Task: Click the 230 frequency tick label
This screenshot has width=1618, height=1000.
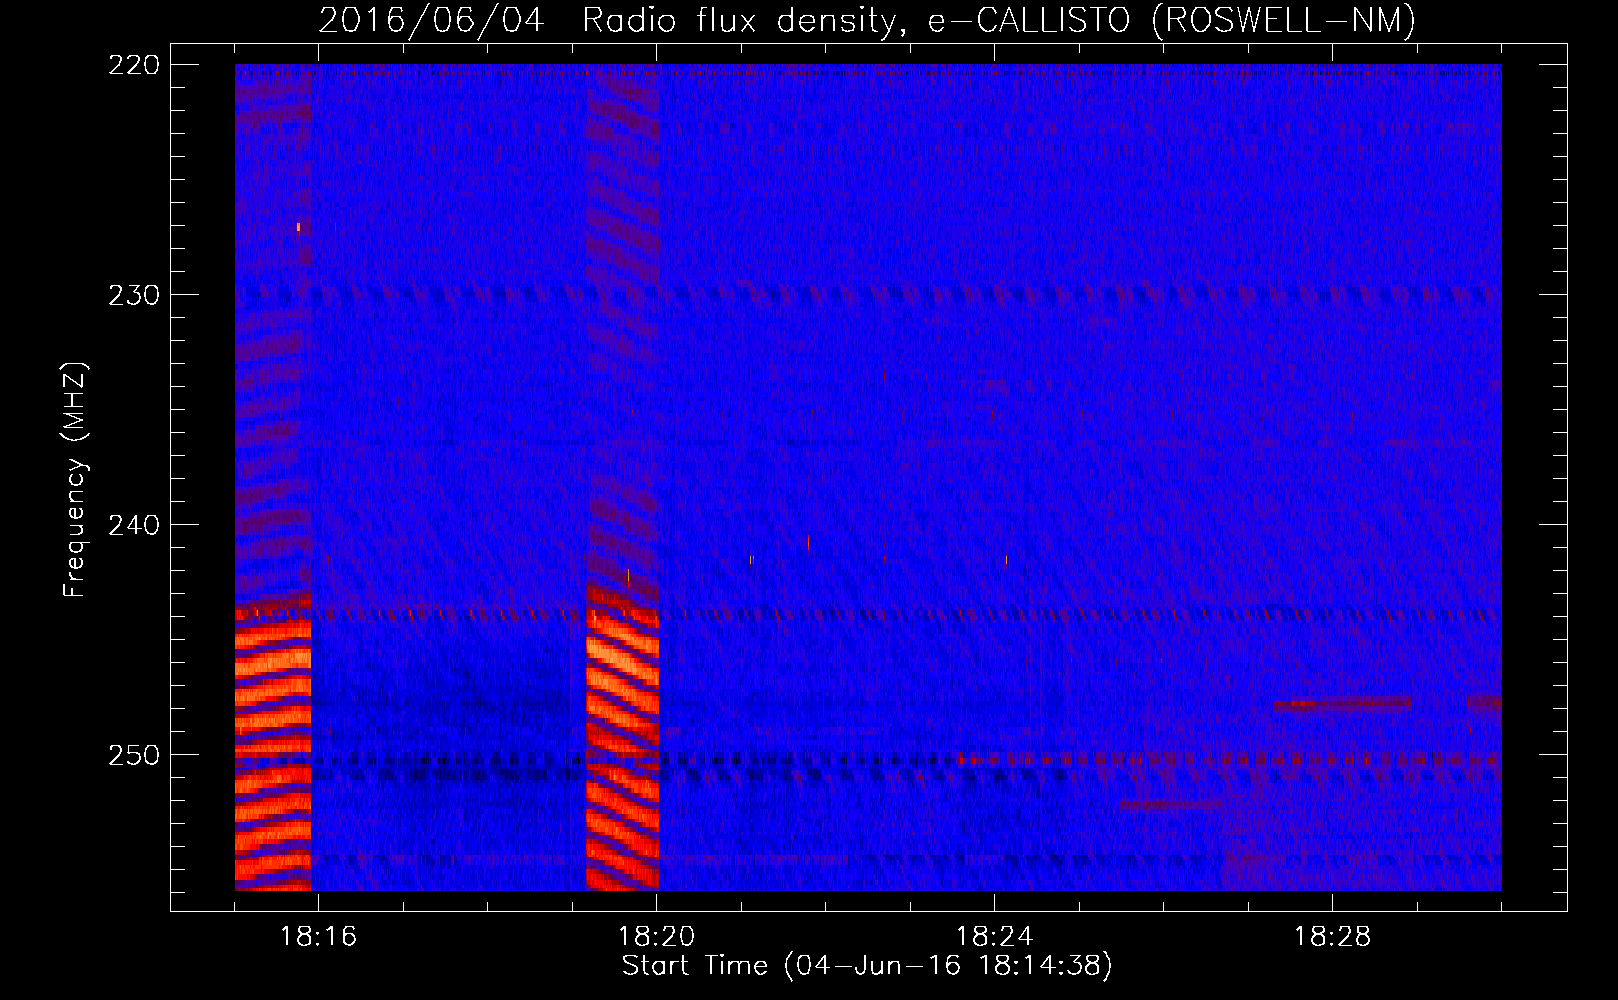Action: tap(133, 295)
